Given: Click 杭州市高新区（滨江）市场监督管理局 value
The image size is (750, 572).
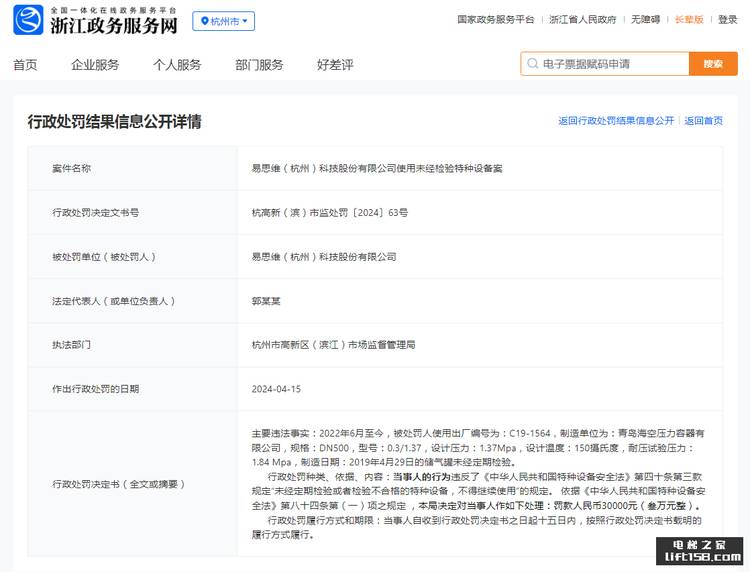Looking at the screenshot, I should [x=333, y=344].
